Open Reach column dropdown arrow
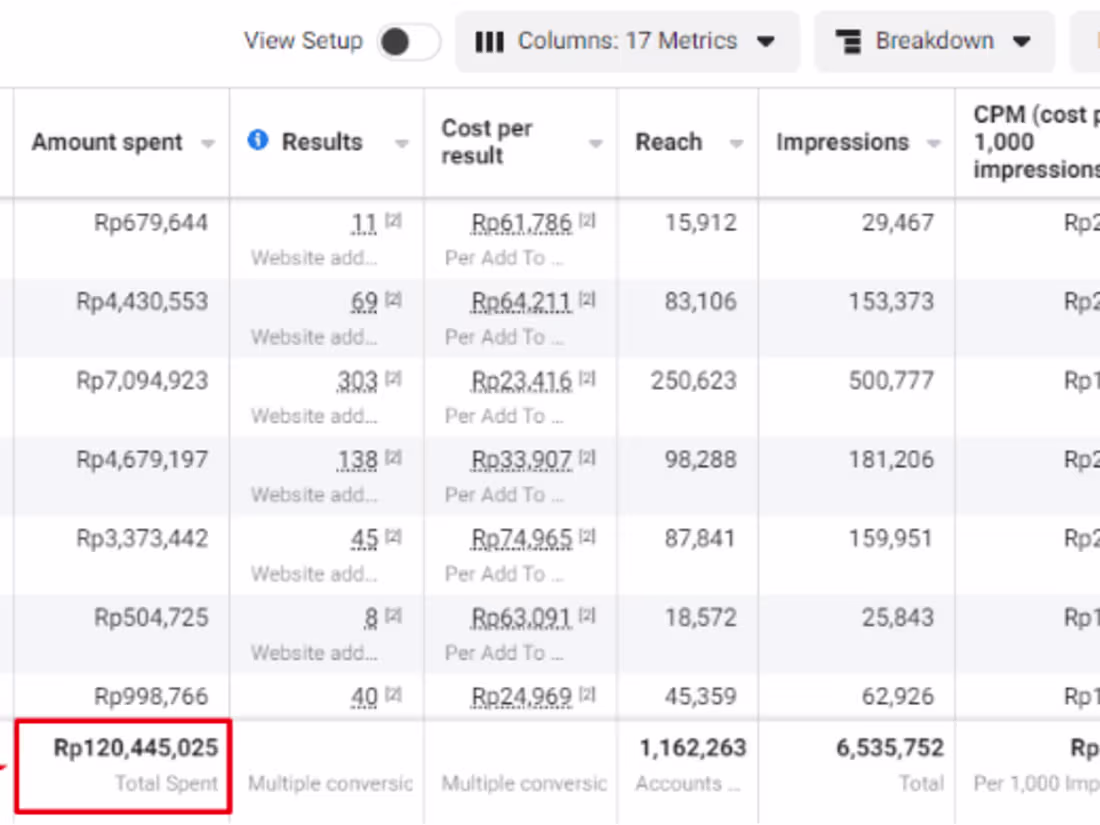The width and height of the screenshot is (1100, 825). (x=736, y=144)
